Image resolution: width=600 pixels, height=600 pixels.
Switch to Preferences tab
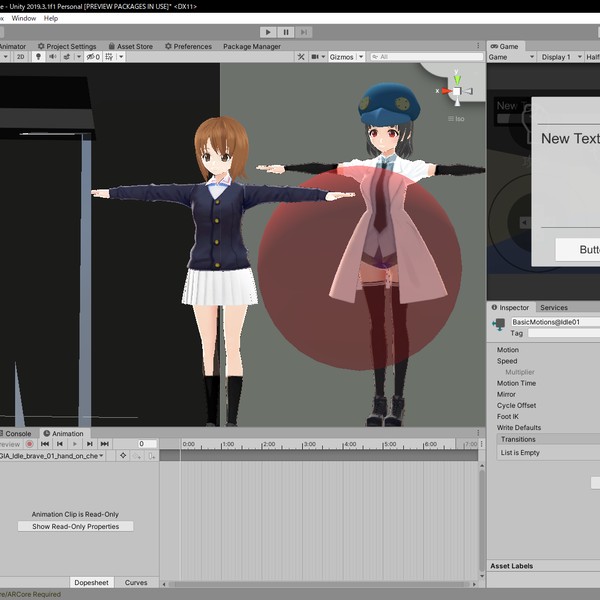click(x=188, y=46)
